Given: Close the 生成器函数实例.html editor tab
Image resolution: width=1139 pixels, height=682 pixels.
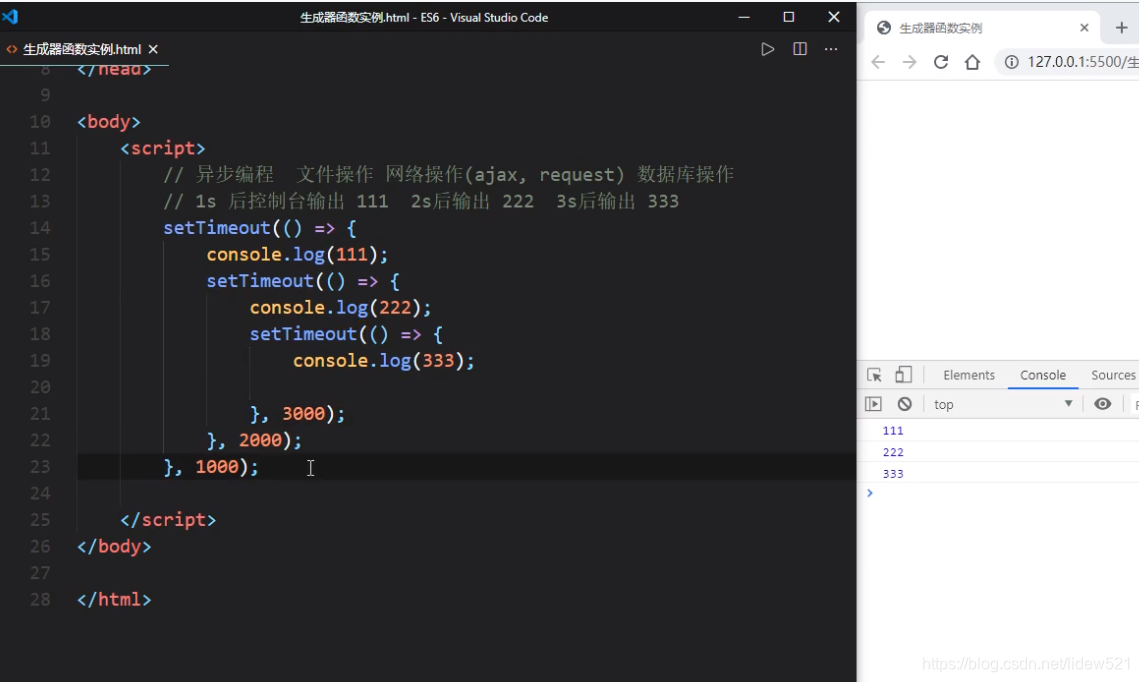Looking at the screenshot, I should (x=153, y=49).
